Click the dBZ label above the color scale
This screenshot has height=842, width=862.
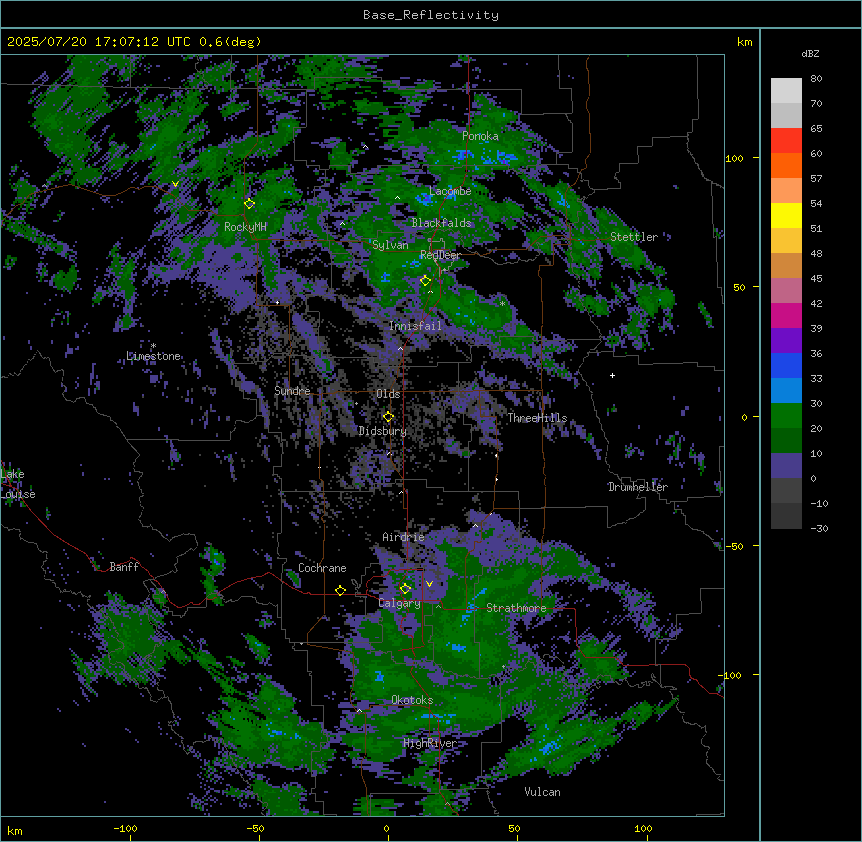810,53
